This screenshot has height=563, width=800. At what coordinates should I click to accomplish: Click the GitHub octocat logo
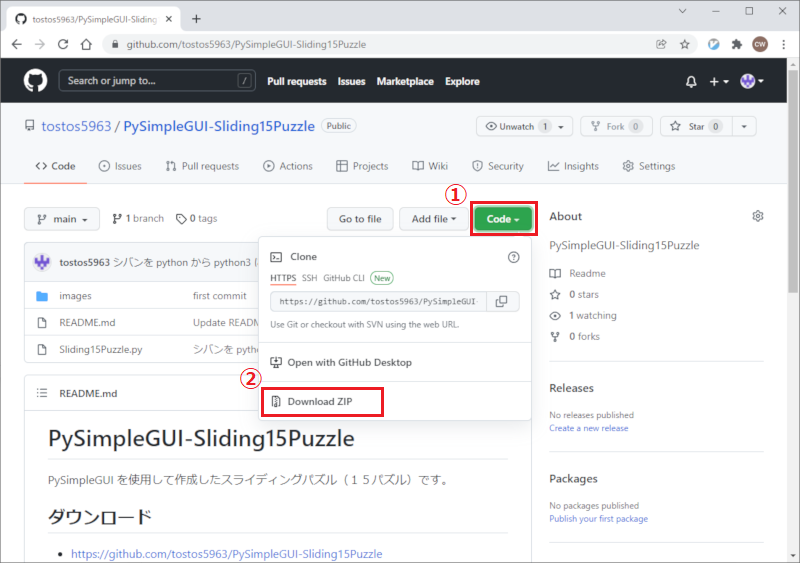tap(36, 81)
